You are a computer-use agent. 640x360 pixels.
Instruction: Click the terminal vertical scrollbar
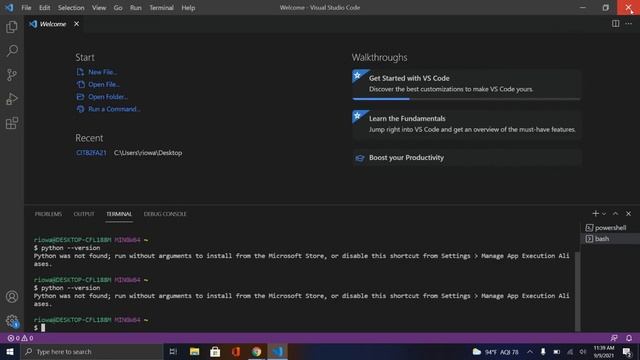point(577,291)
